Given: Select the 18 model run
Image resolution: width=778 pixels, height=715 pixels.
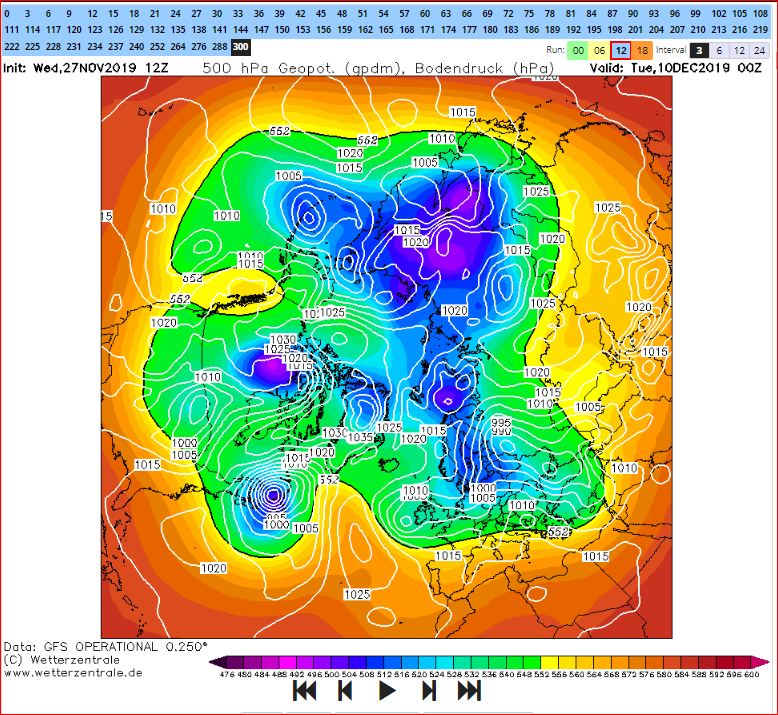Looking at the screenshot, I should (x=642, y=50).
